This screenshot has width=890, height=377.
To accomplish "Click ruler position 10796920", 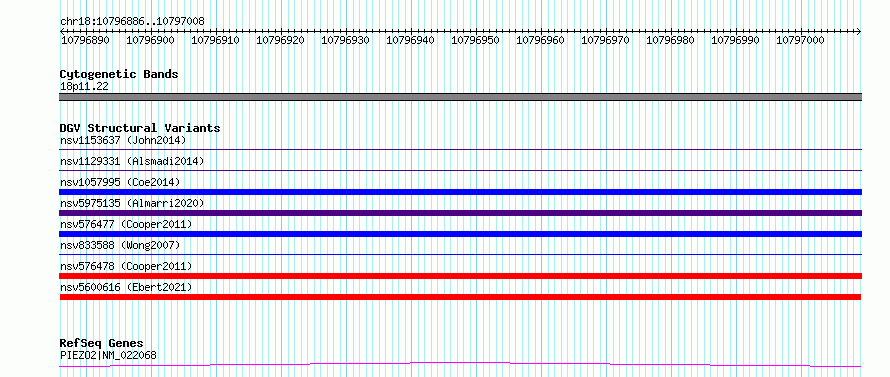I will point(280,40).
